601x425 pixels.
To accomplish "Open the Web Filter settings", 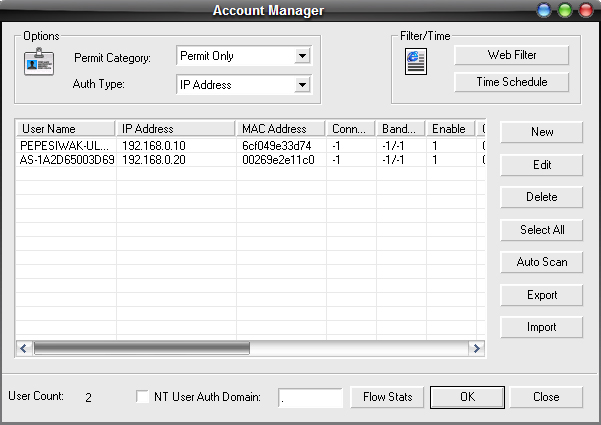I will coord(511,55).
